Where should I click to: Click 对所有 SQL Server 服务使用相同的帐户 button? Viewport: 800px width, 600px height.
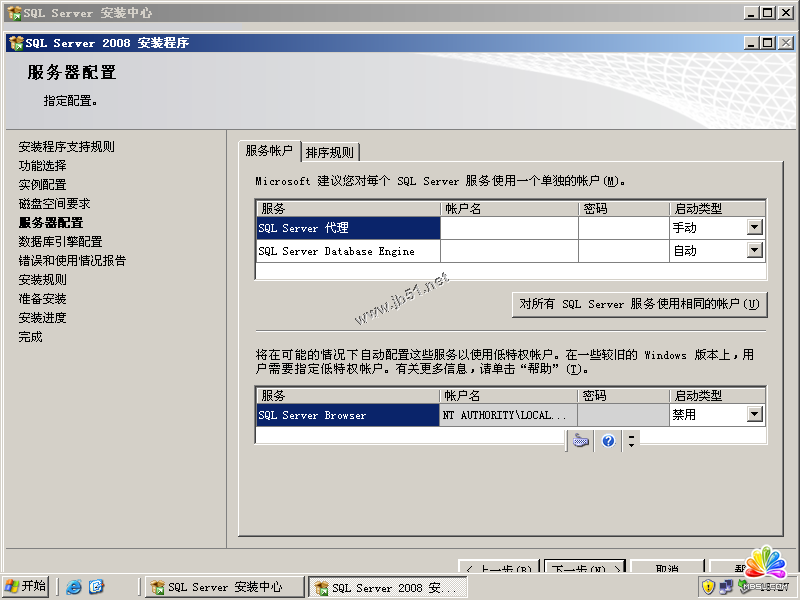click(639, 304)
